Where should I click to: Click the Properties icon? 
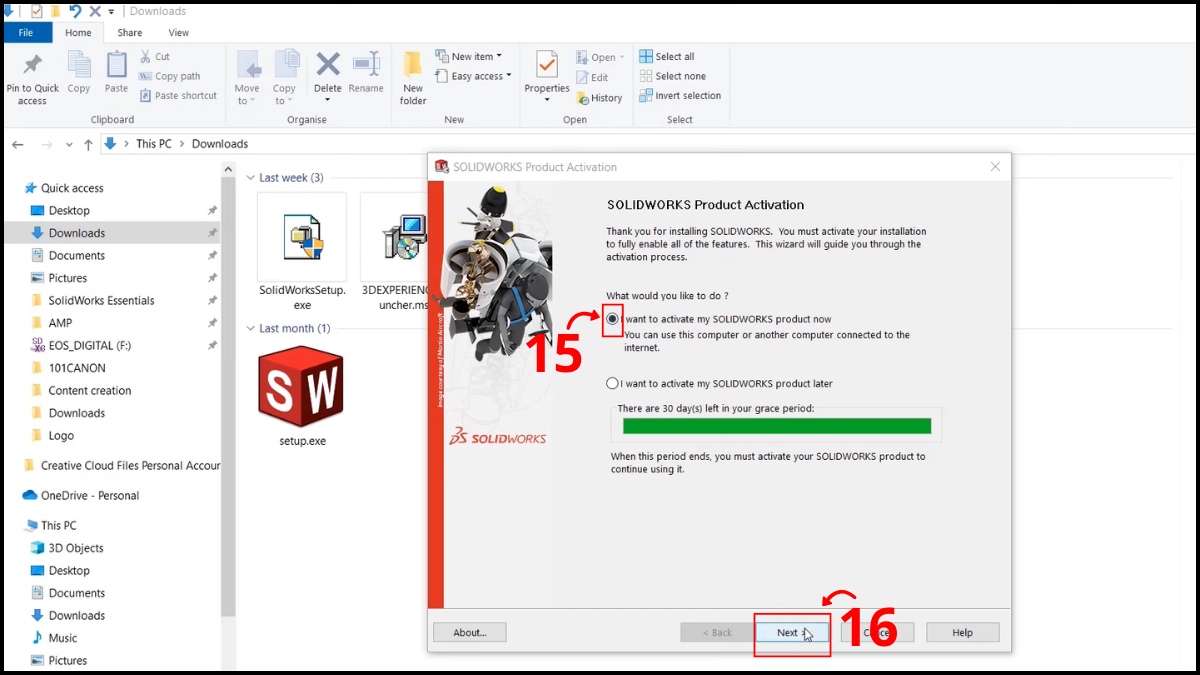(547, 64)
